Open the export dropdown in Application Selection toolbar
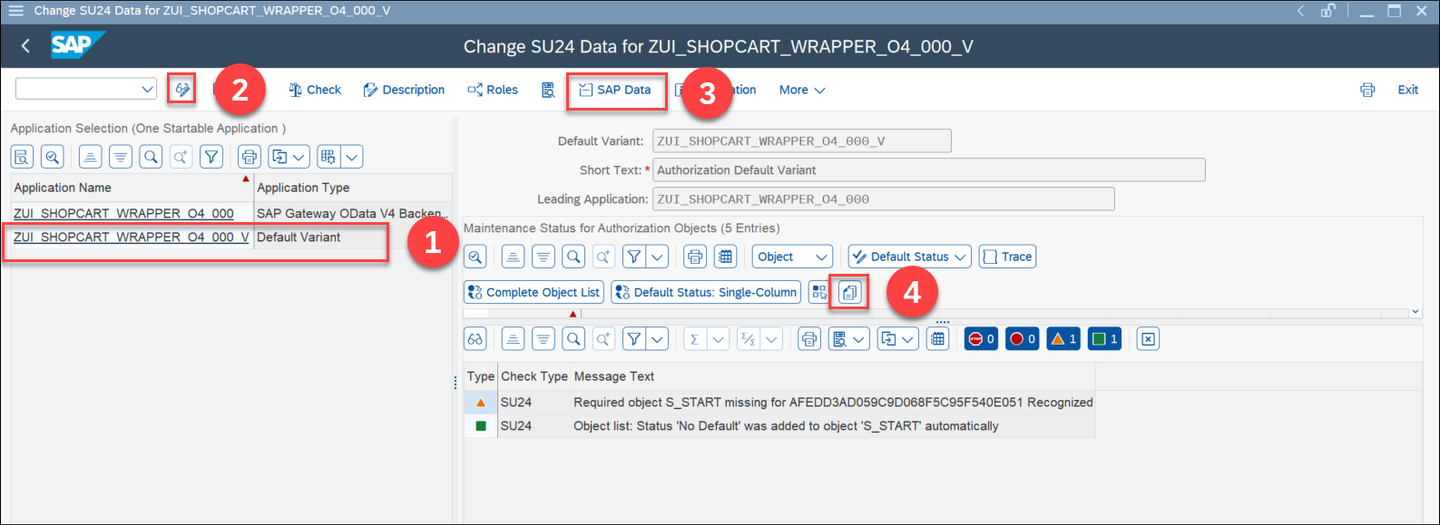The height and width of the screenshot is (525, 1440). tap(288, 156)
